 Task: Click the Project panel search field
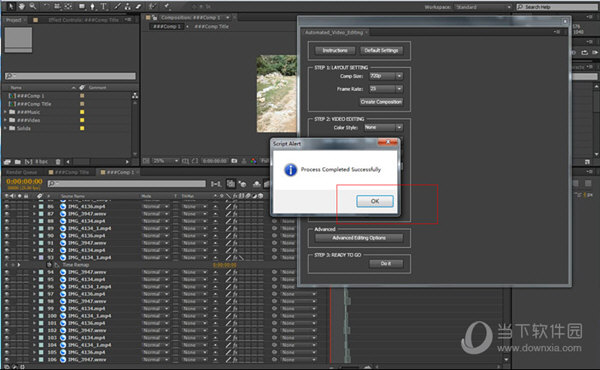pos(70,76)
